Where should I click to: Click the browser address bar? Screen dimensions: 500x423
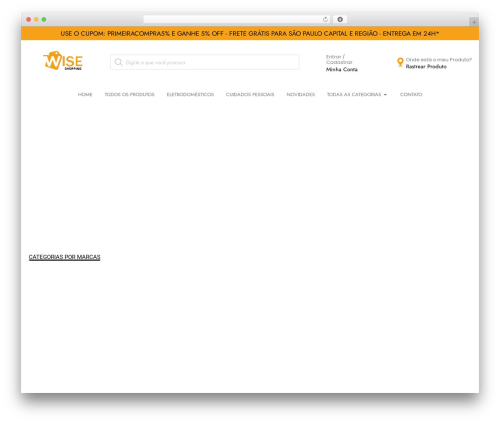coord(237,20)
